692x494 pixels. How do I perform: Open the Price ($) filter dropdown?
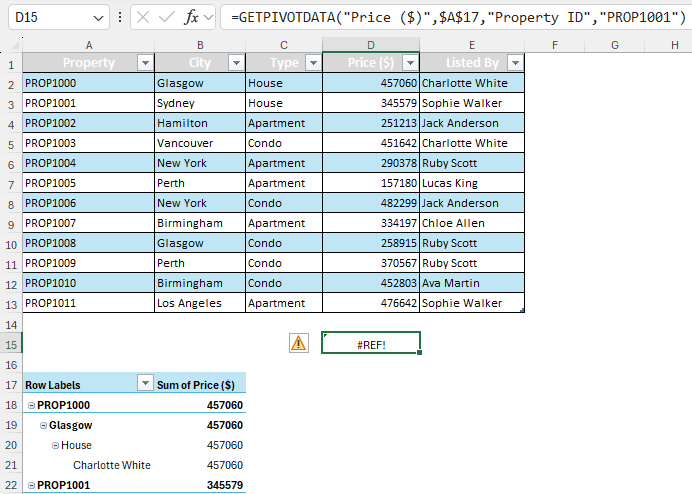point(410,63)
